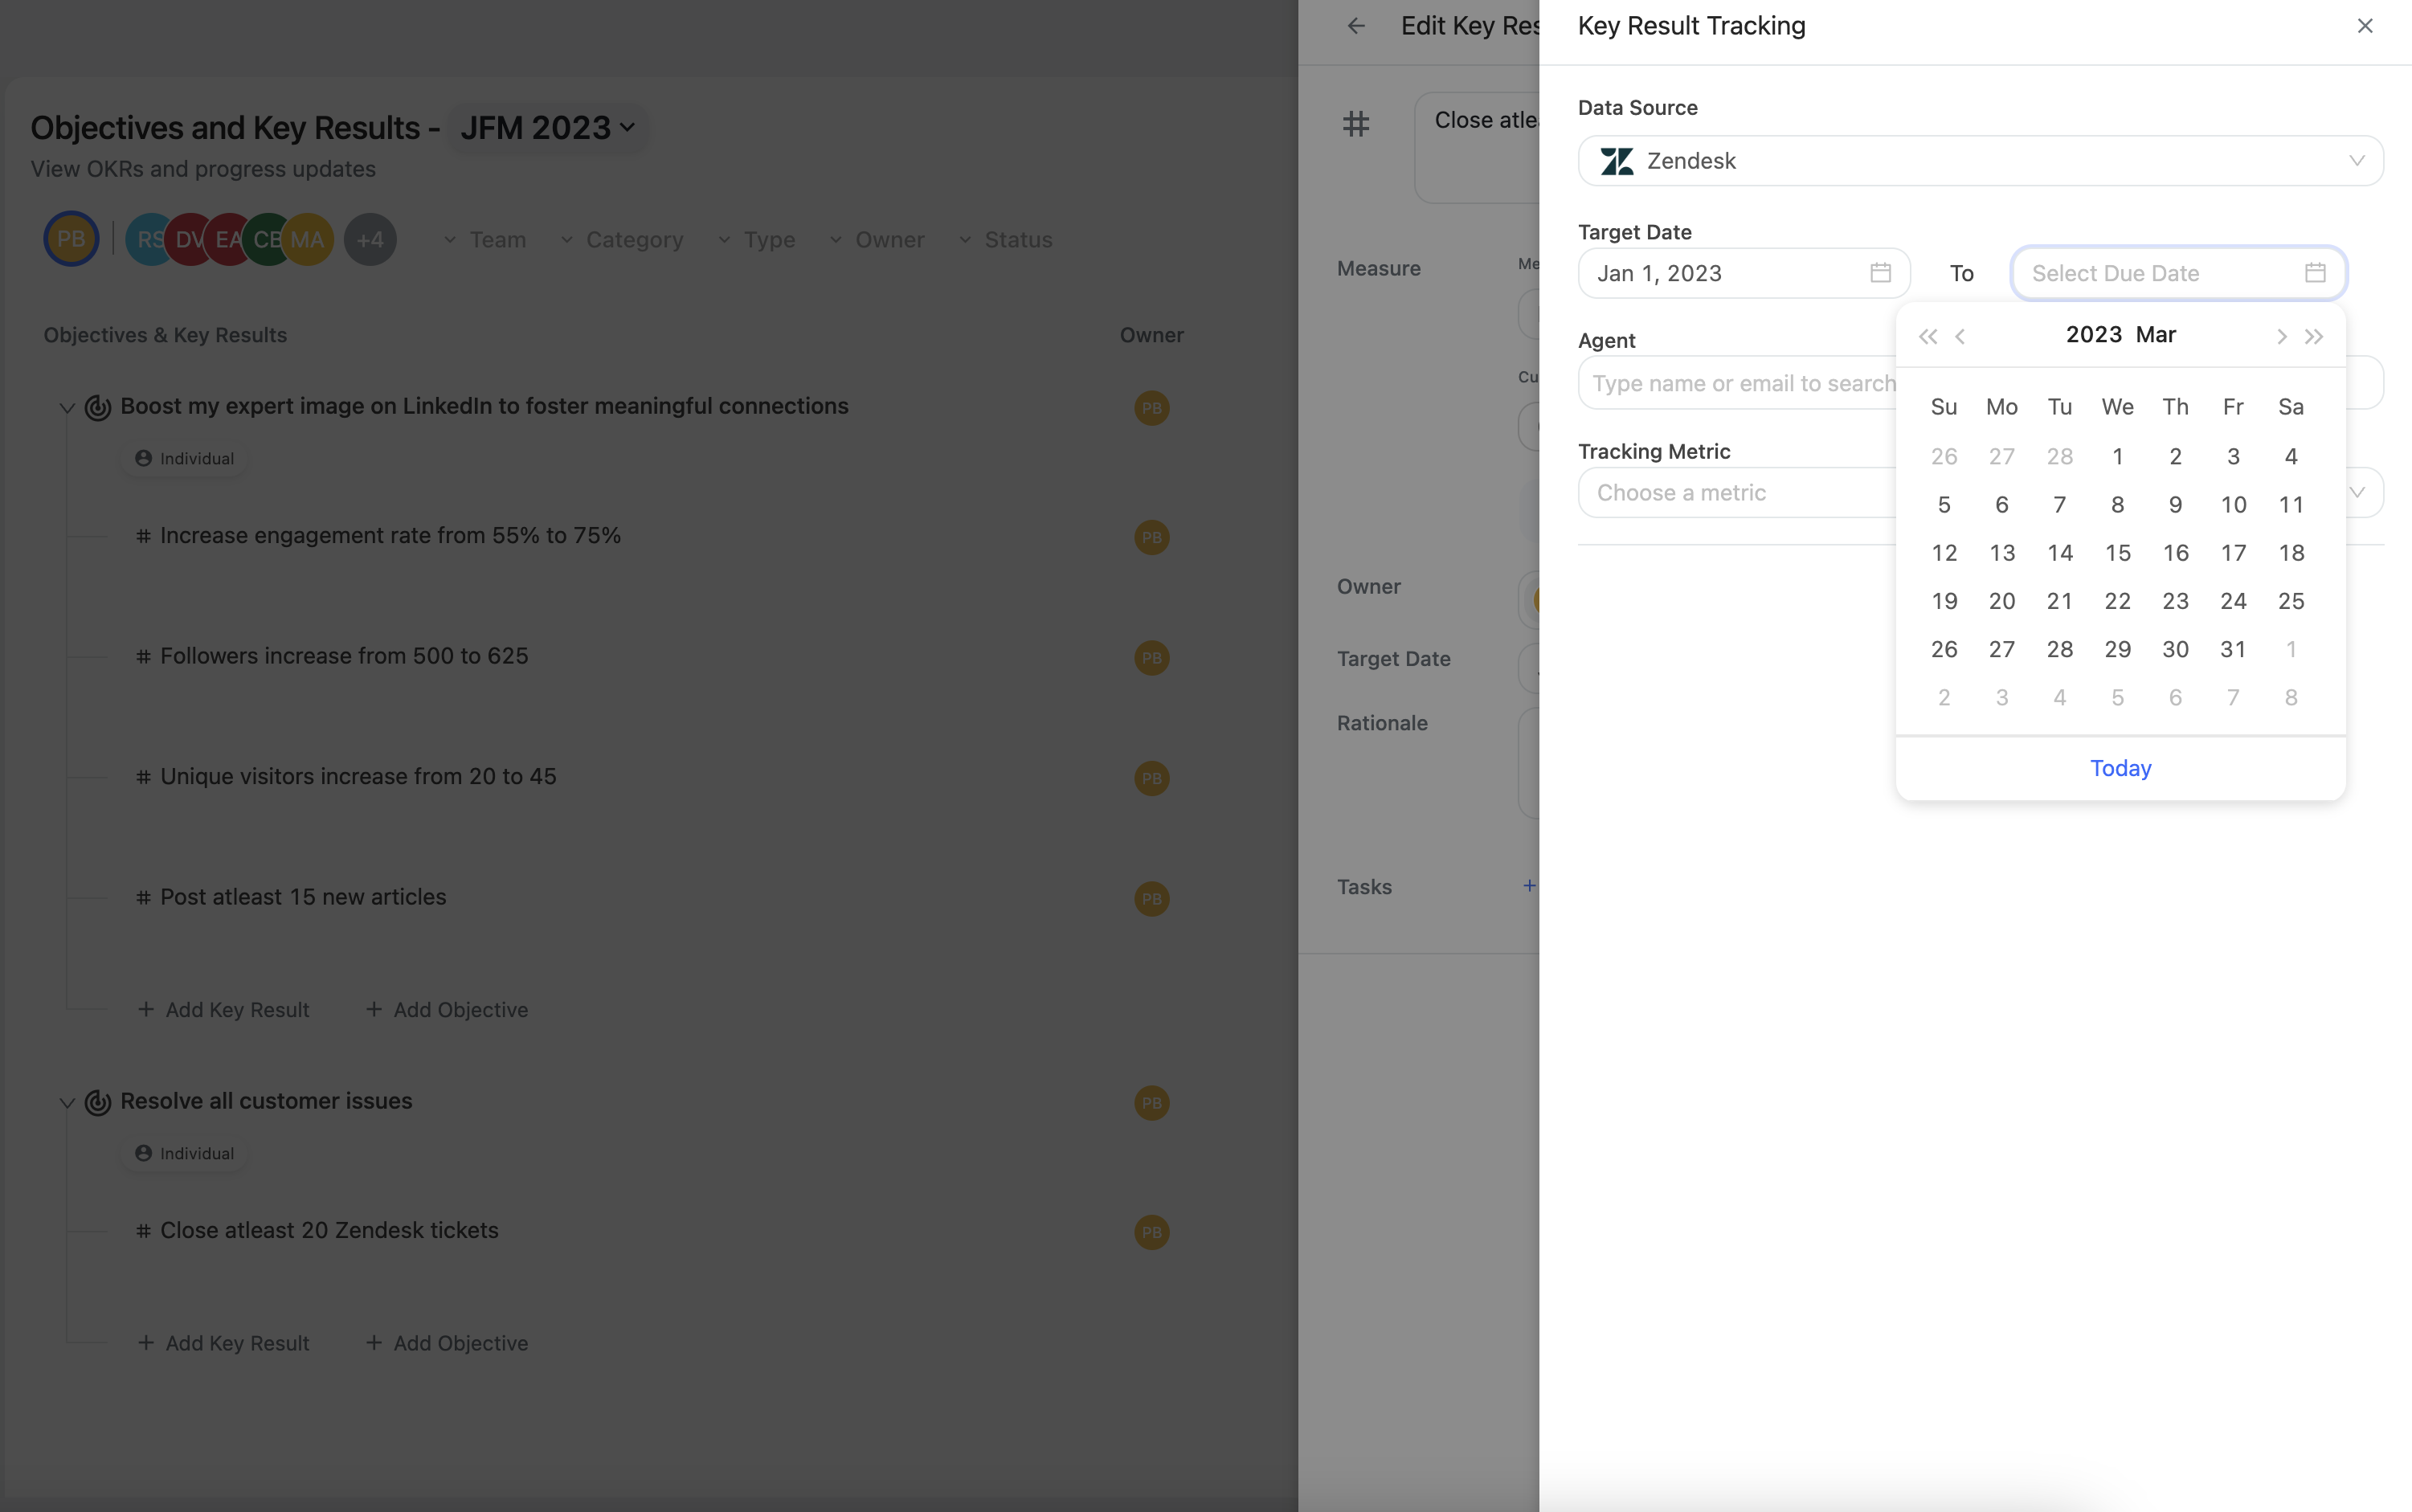Open the Type filter dropdown
Viewport: 2412px width, 1512px height.
pyautogui.click(x=756, y=240)
